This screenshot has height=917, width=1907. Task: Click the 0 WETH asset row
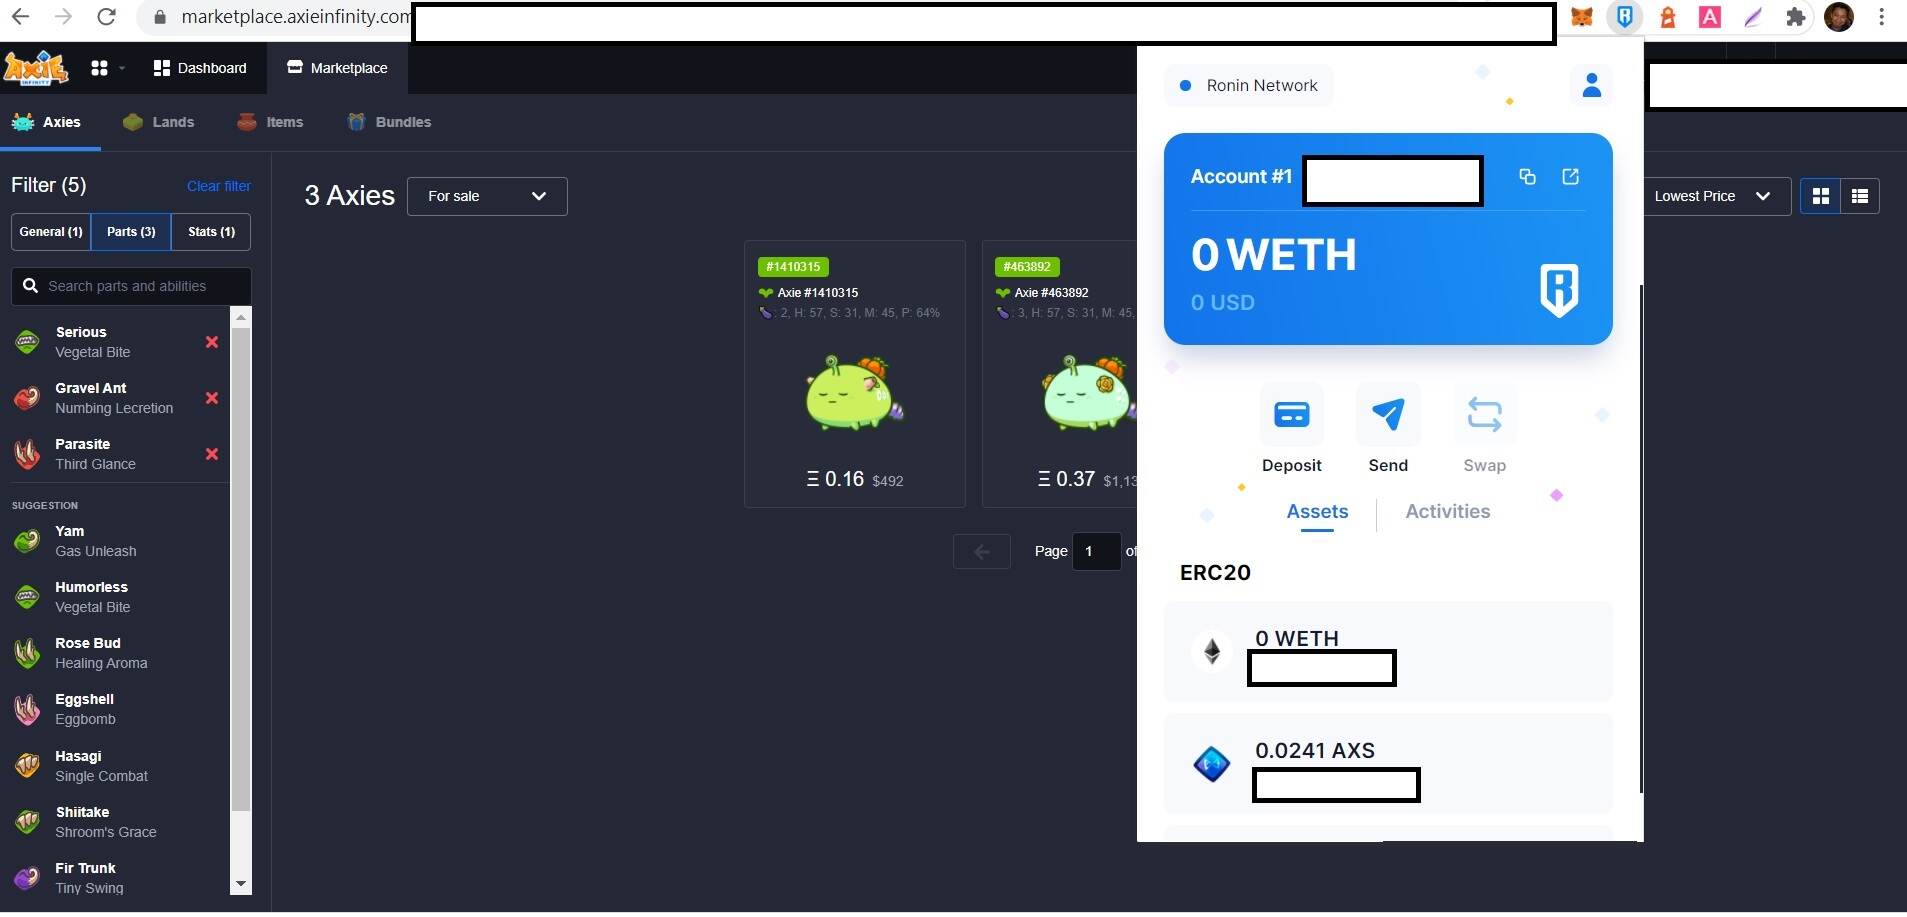pos(1388,651)
